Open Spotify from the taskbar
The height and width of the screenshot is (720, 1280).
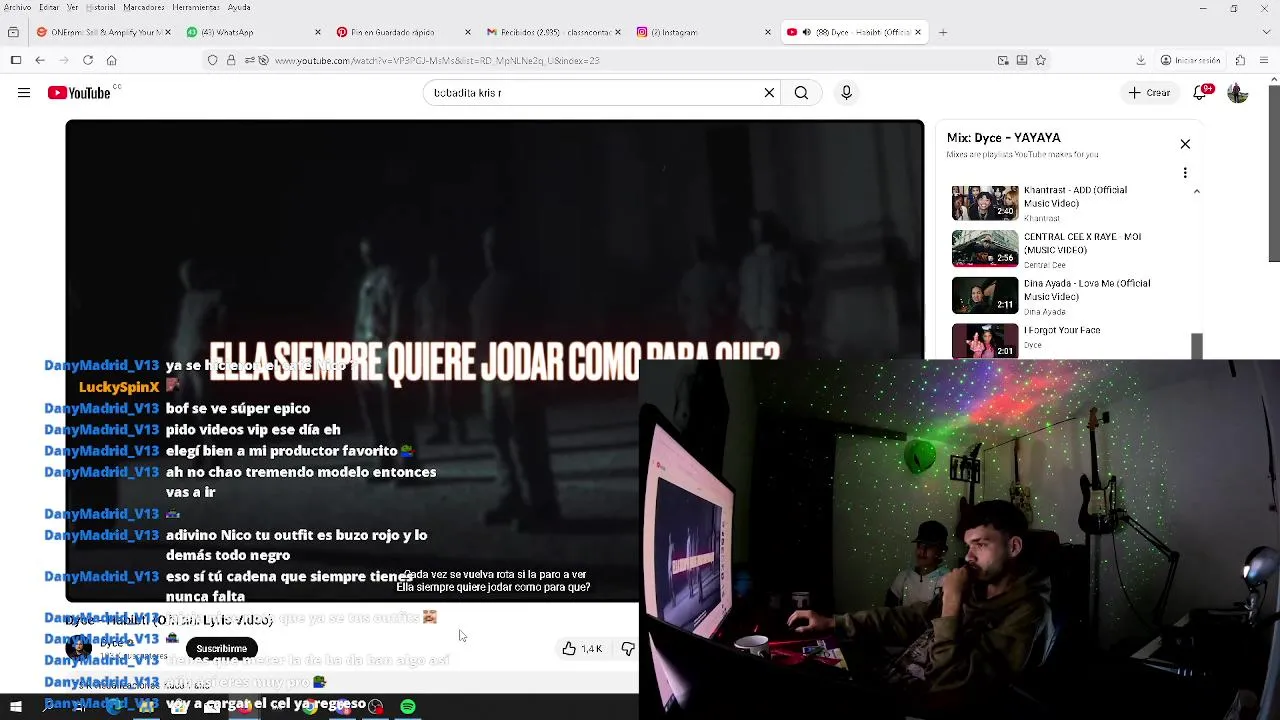[x=408, y=707]
